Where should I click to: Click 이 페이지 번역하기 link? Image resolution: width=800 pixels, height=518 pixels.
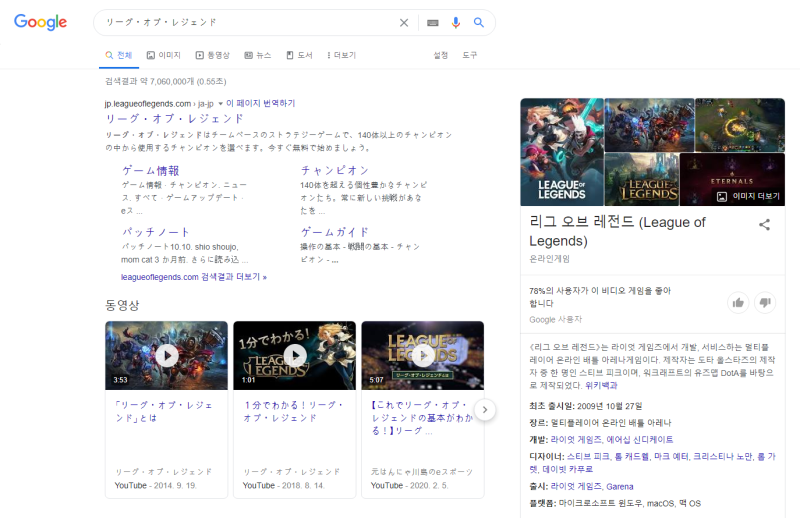pos(261,103)
